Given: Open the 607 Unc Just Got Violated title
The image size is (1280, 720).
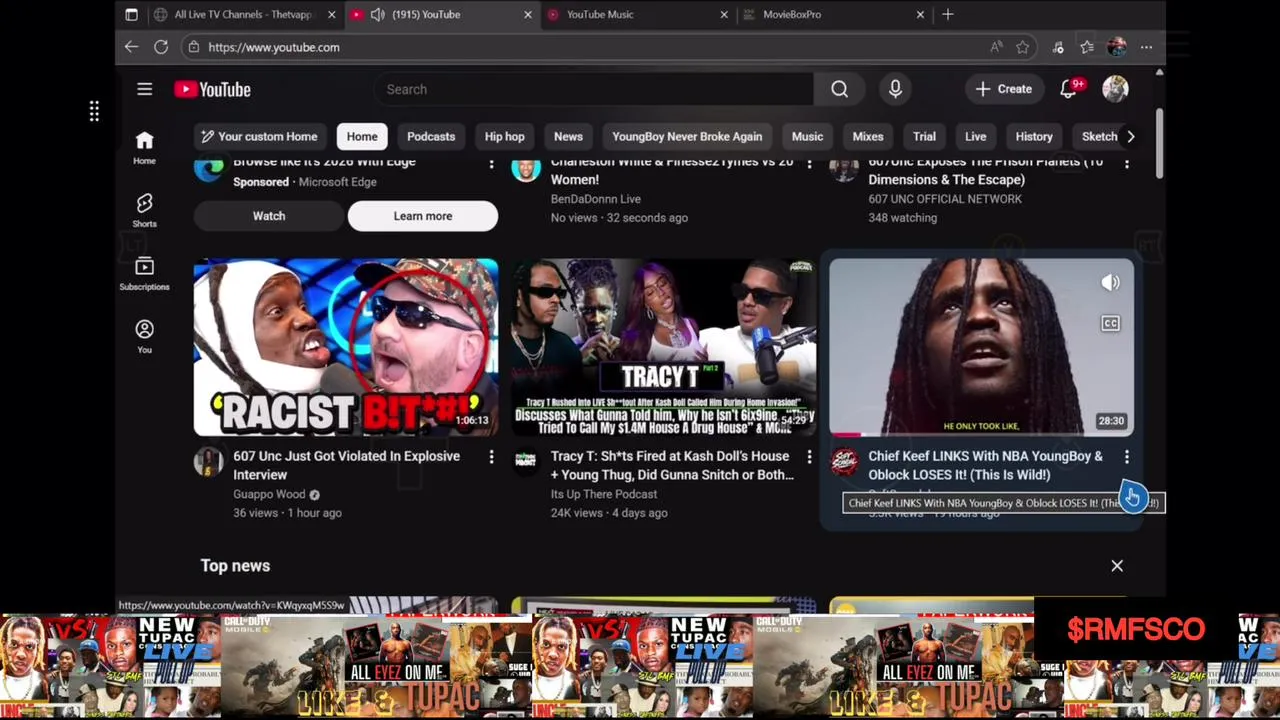Looking at the screenshot, I should 346,465.
